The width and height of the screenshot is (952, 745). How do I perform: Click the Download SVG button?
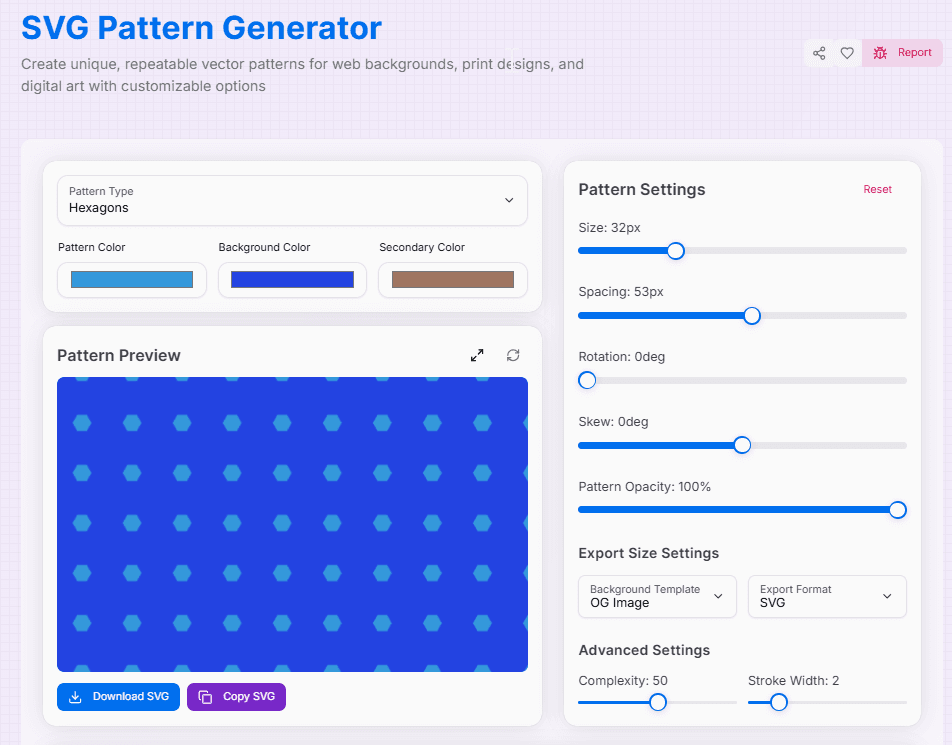pyautogui.click(x=118, y=697)
